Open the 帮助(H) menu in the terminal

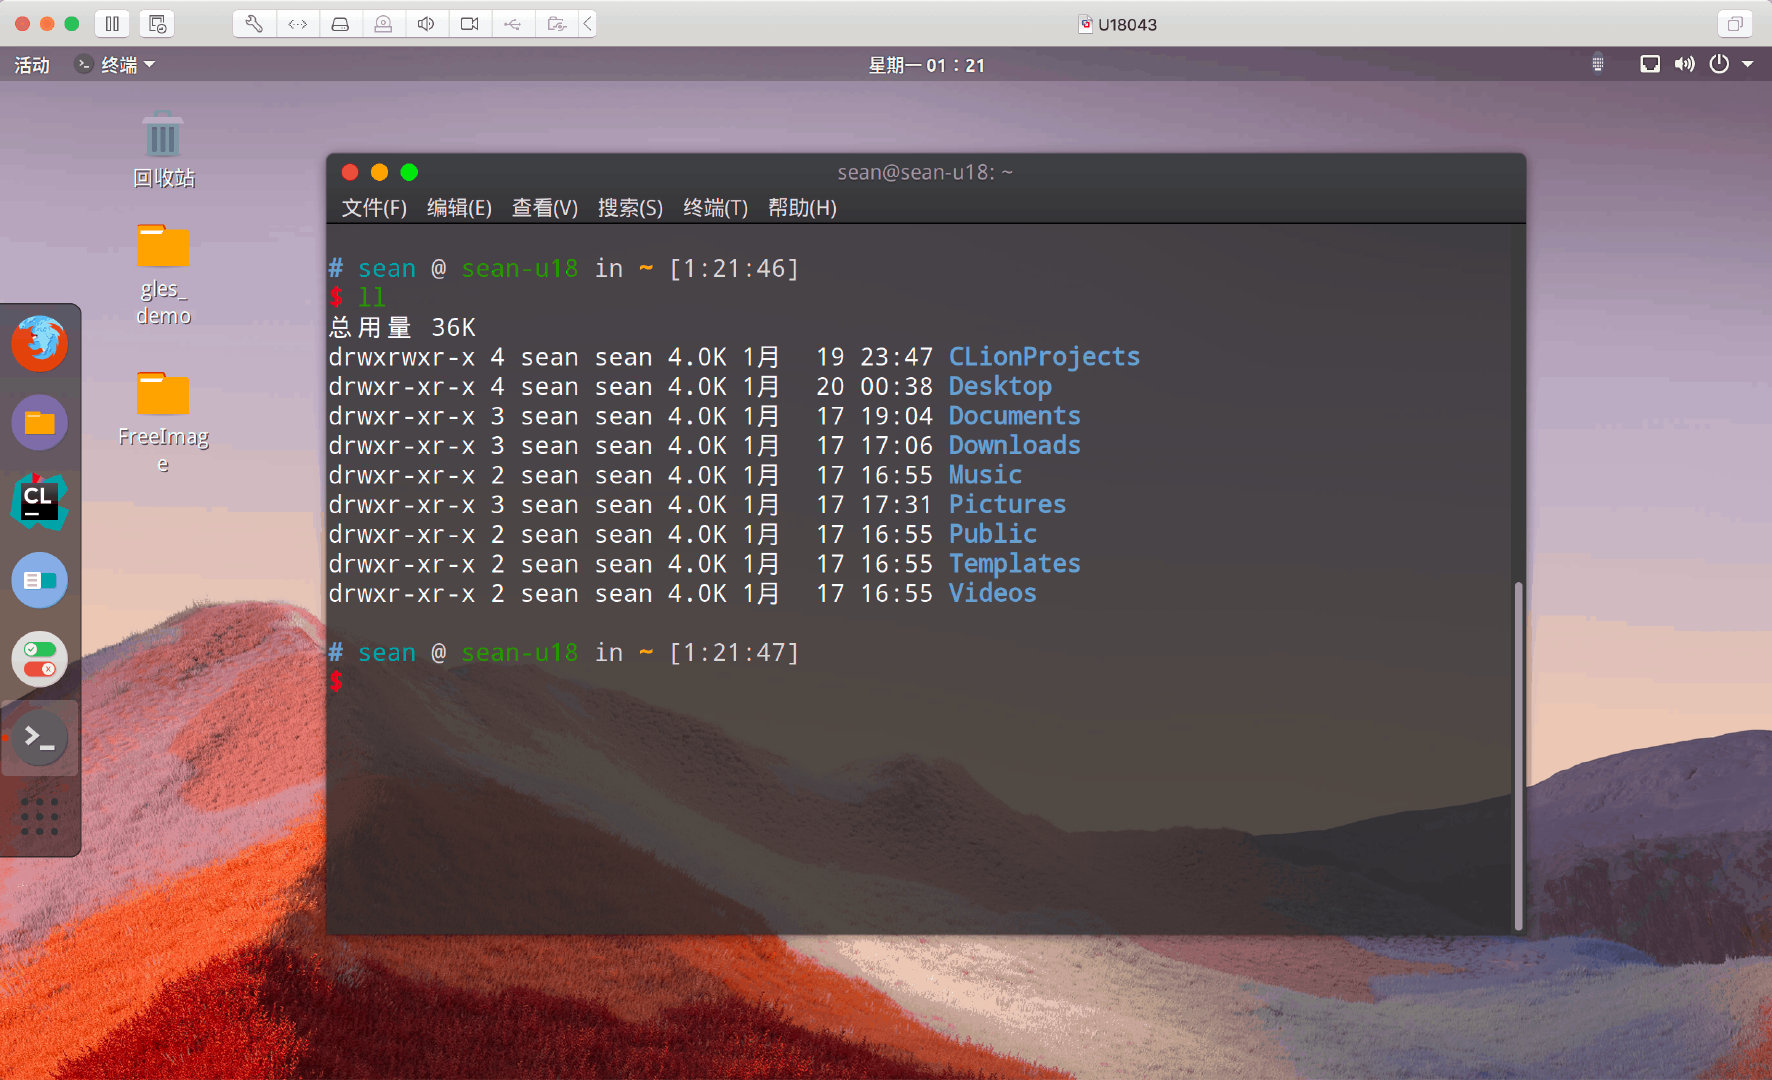[x=802, y=208]
